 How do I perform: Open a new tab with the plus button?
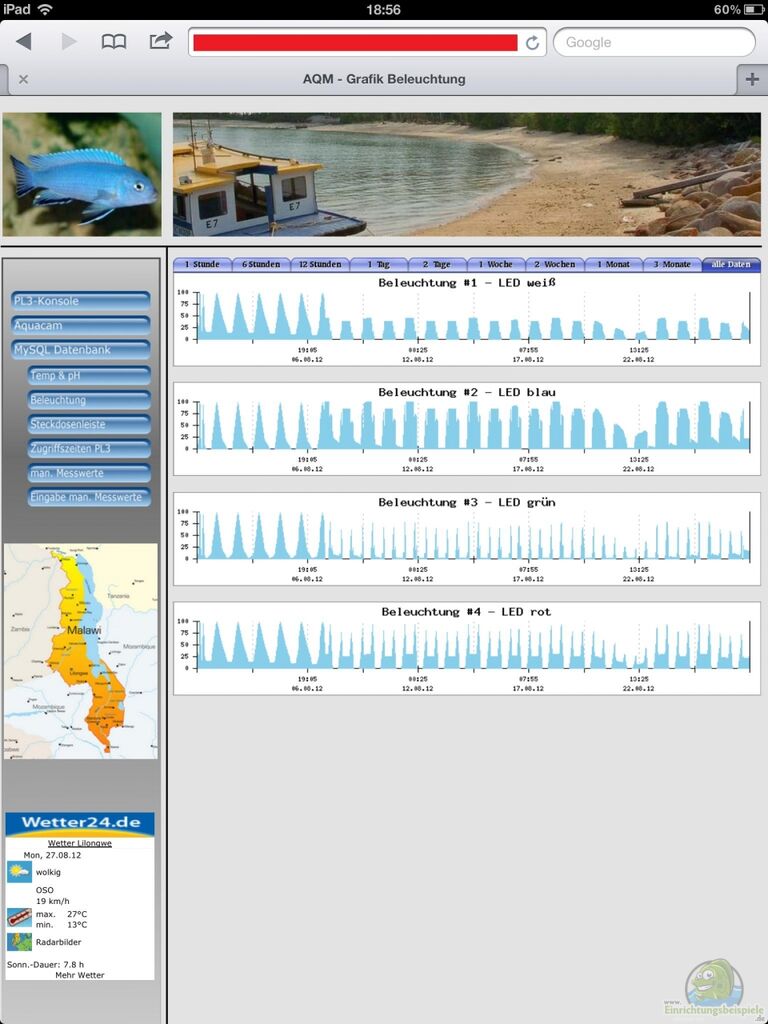(751, 79)
